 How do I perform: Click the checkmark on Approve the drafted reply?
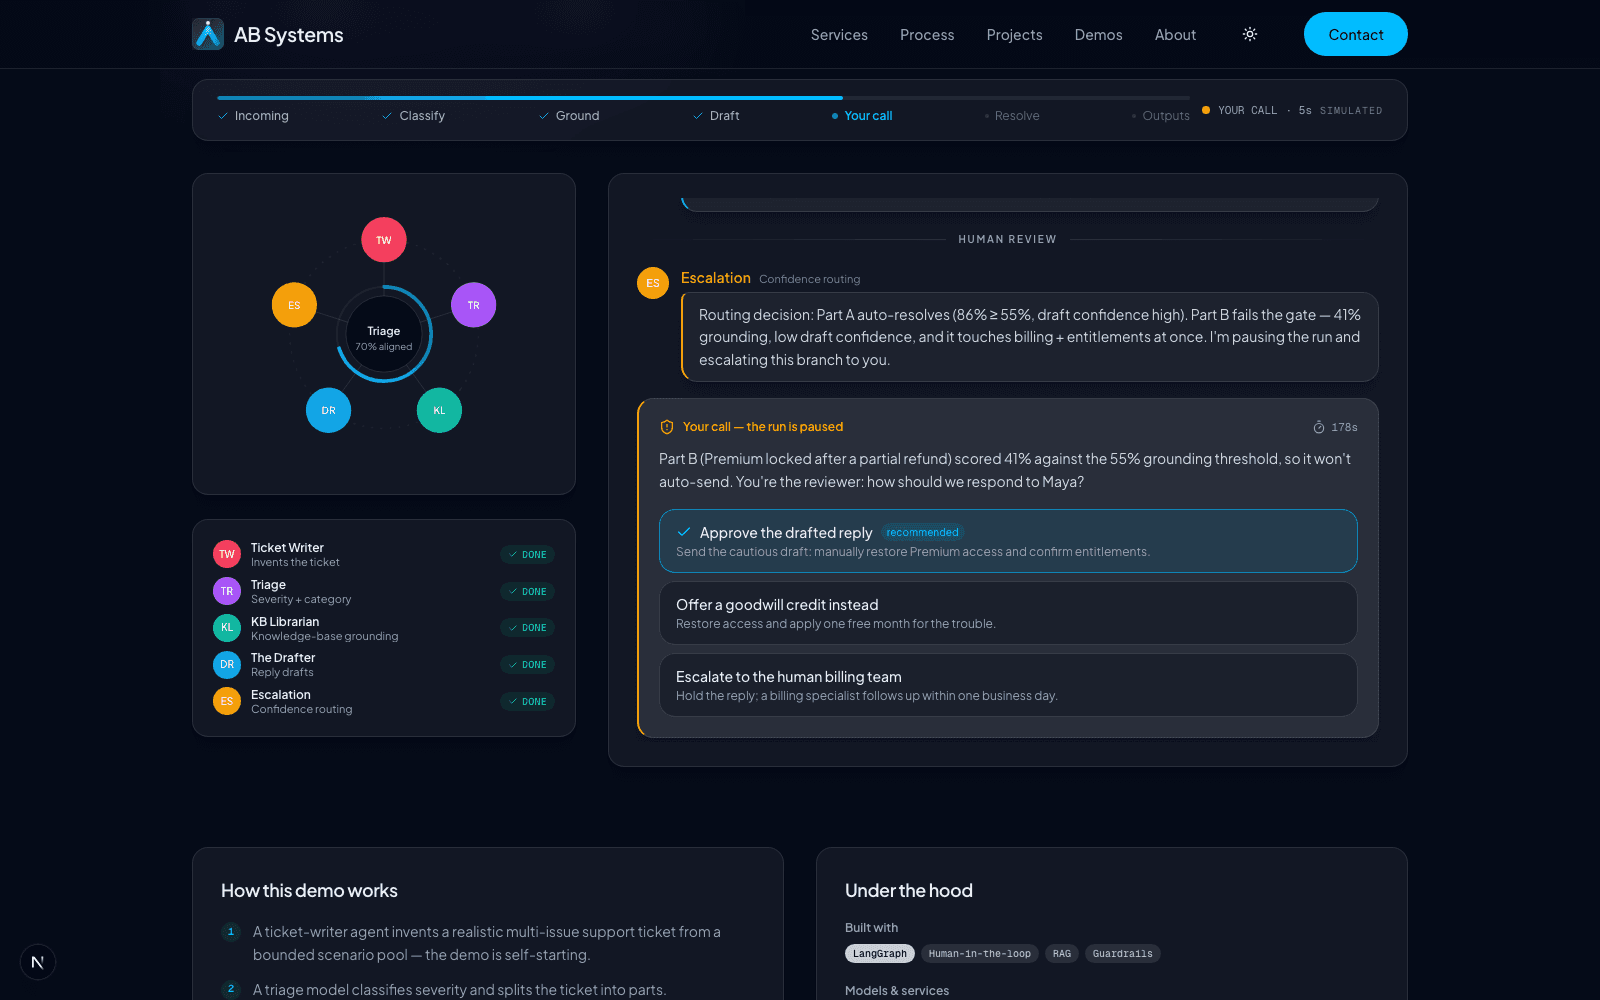pyautogui.click(x=684, y=532)
